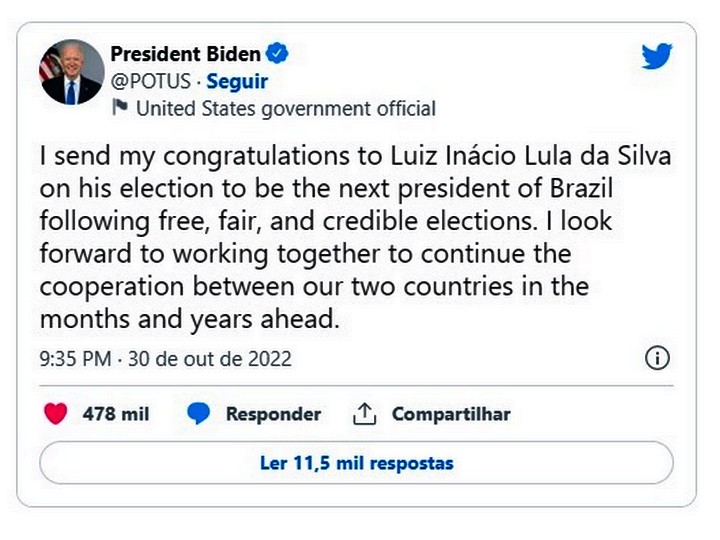Open the @POTUS handle link
Viewport: 720px width, 540px height.
pos(151,81)
